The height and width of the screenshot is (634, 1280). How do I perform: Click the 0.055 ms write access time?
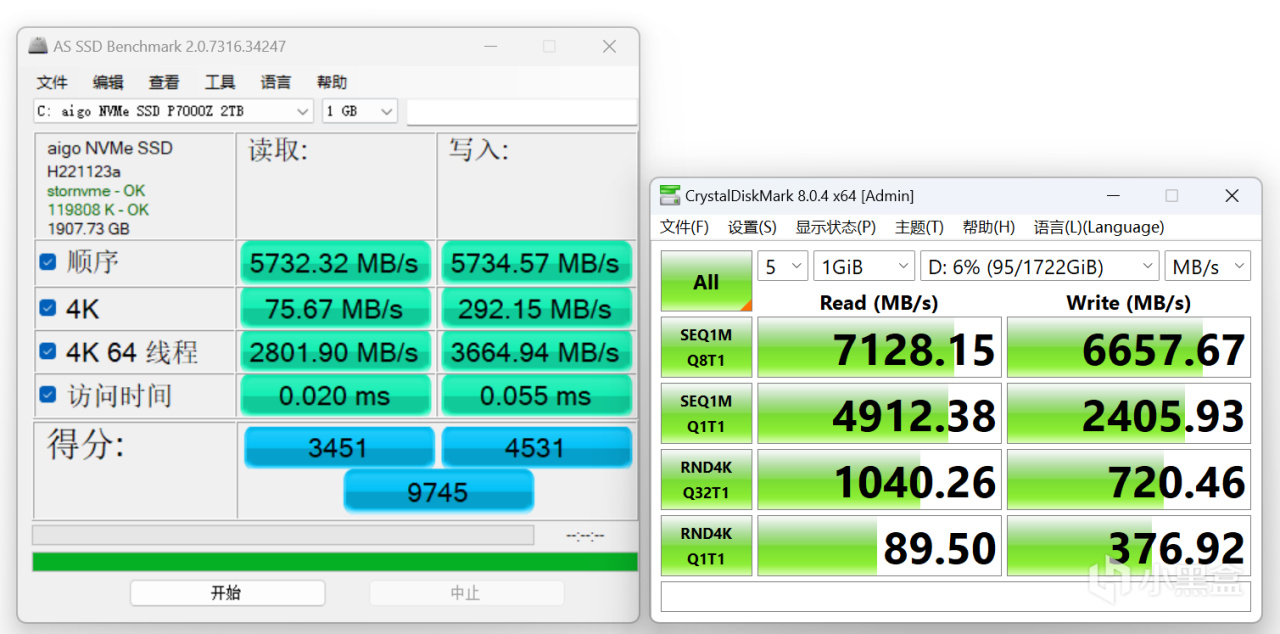point(536,396)
